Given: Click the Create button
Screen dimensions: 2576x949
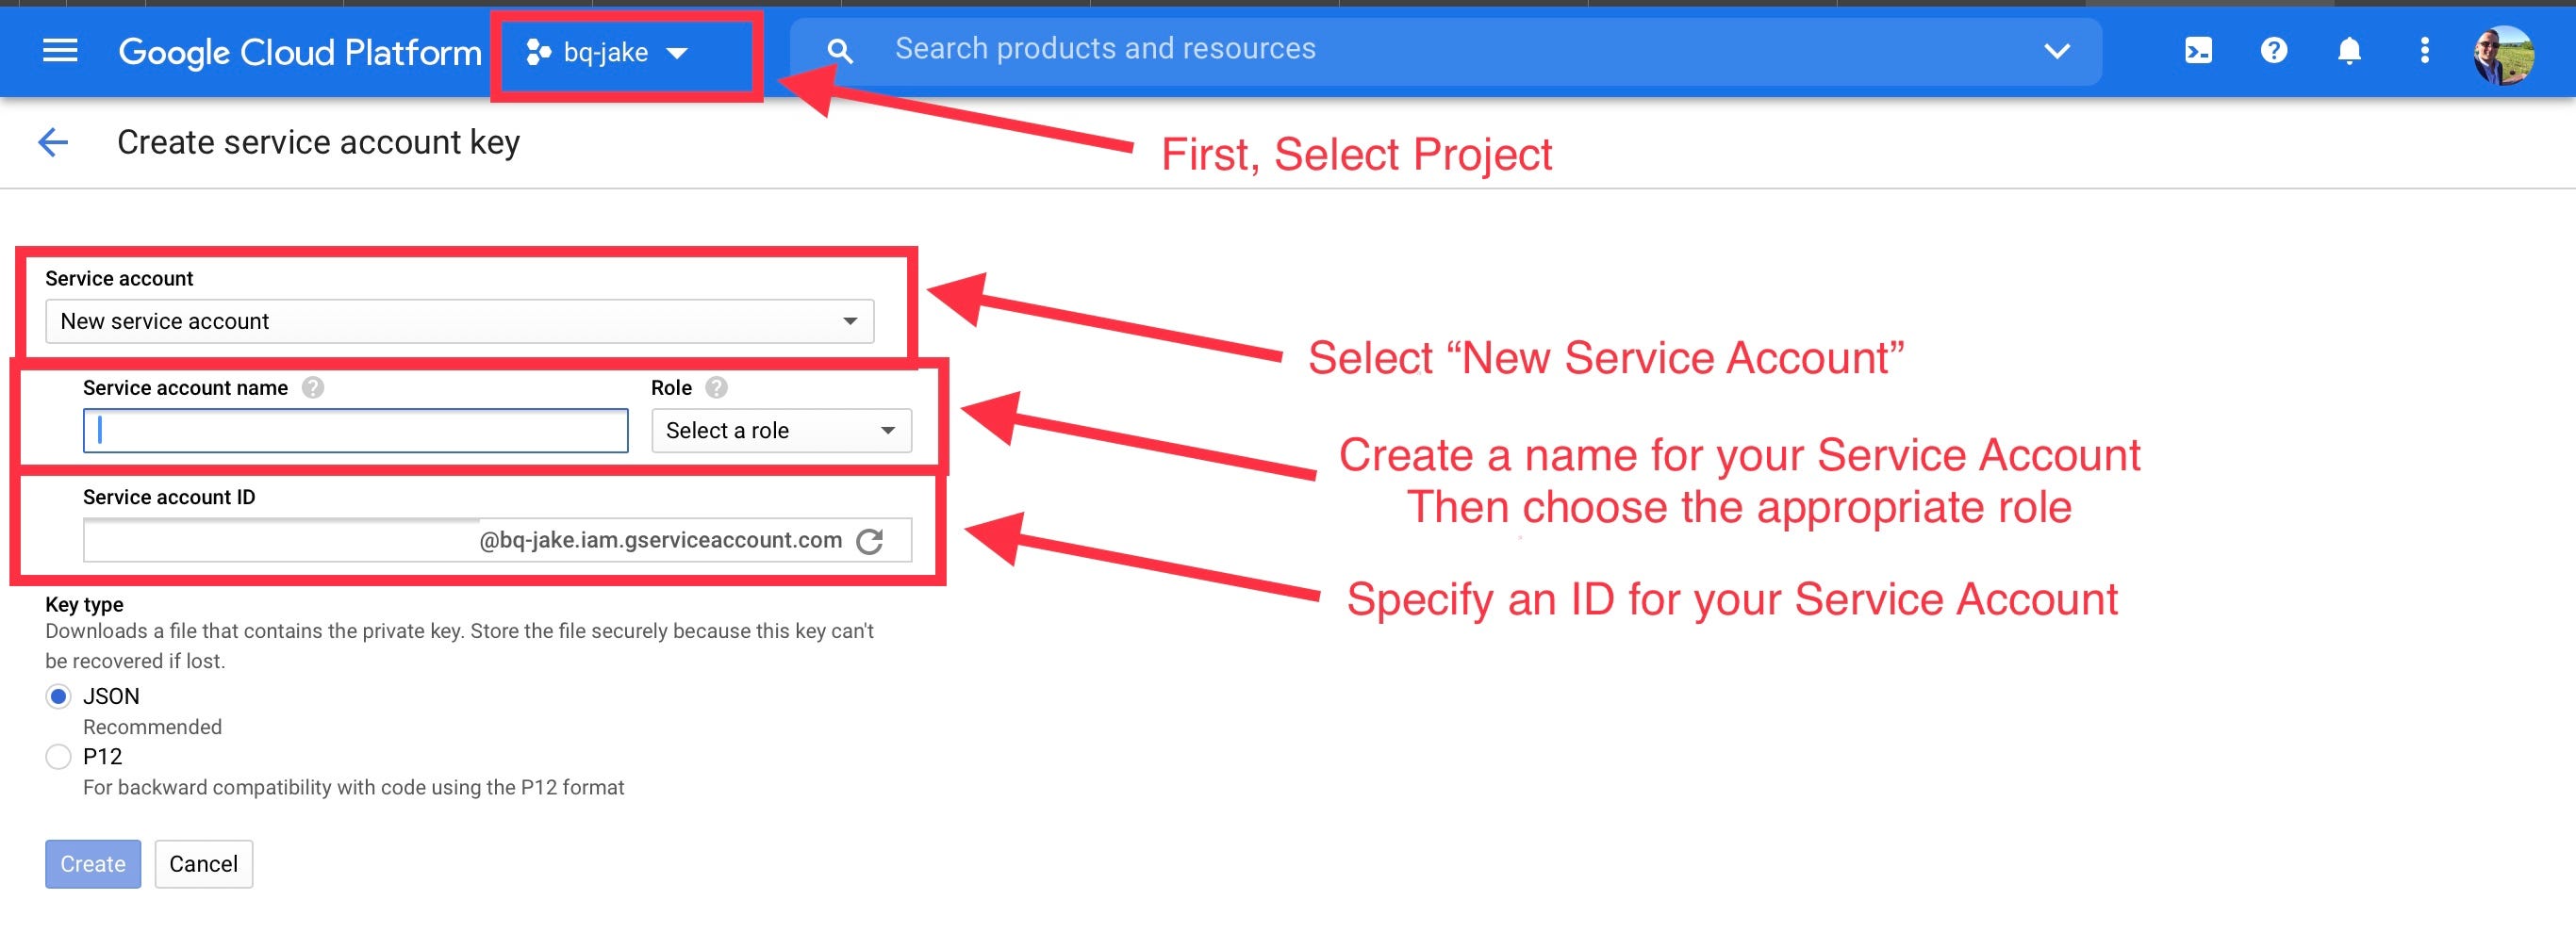Looking at the screenshot, I should tap(93, 864).
